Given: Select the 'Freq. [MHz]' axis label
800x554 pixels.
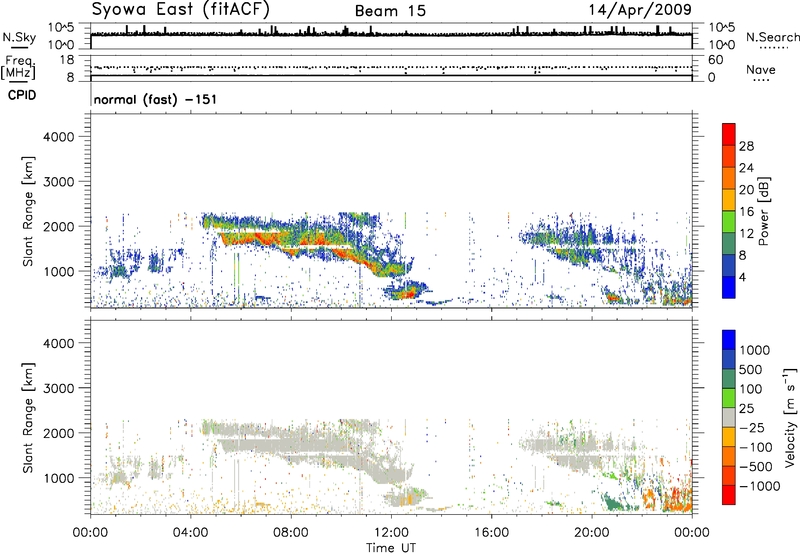Looking at the screenshot, I should tap(18, 67).
